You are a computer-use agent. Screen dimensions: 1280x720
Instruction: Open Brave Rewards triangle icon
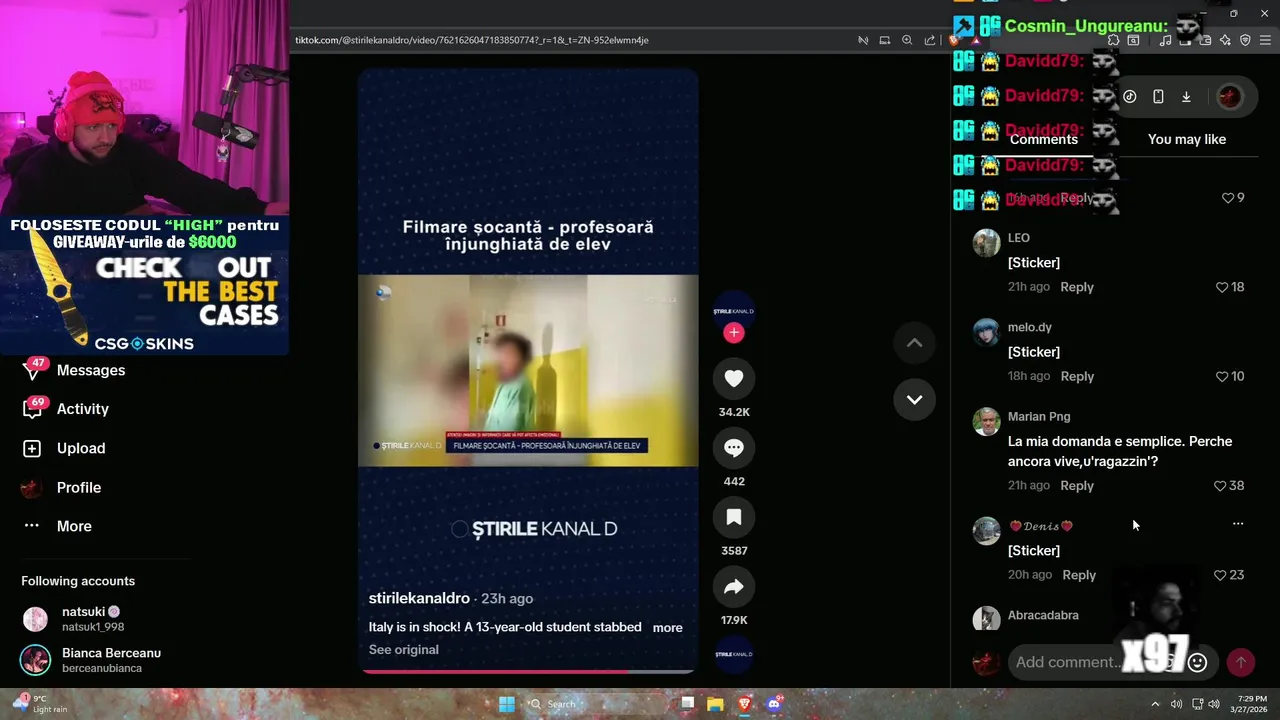[x=976, y=40]
